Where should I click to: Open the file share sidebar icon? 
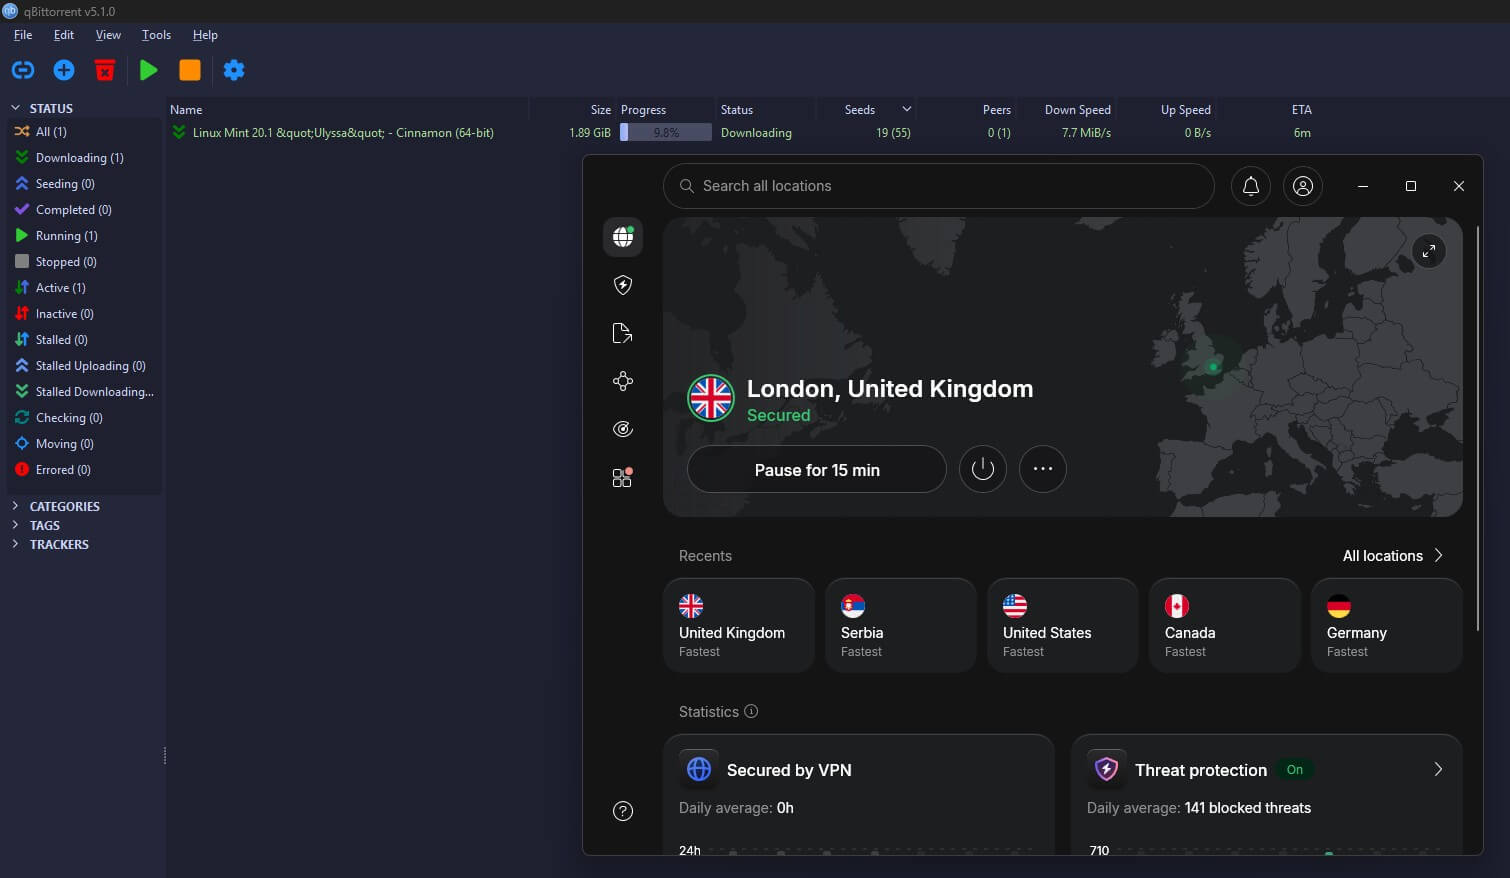[623, 333]
